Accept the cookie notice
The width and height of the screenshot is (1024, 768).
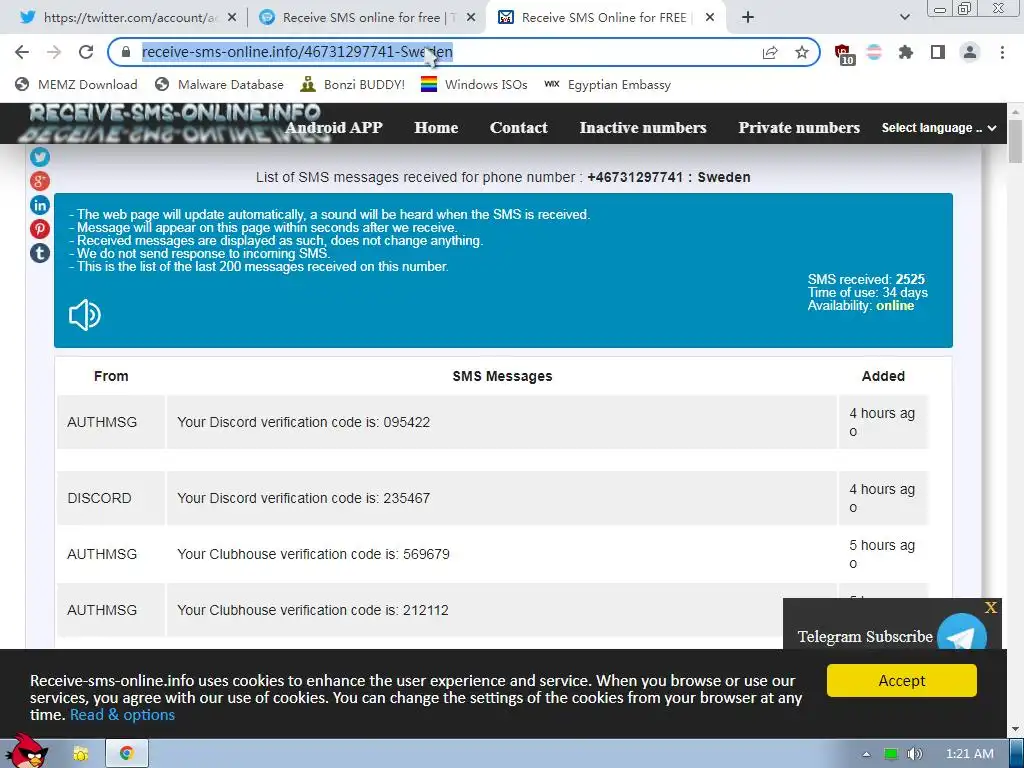pos(901,680)
